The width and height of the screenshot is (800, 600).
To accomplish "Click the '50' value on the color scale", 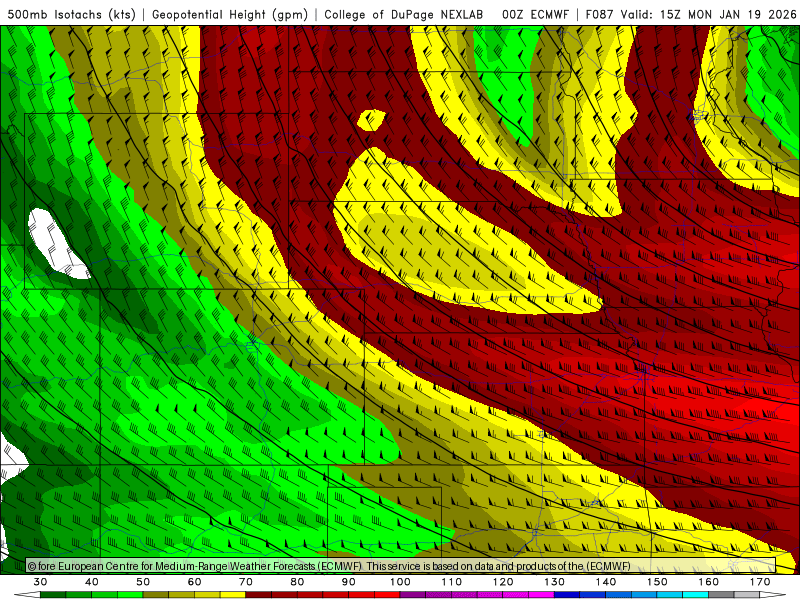I will click(143, 582).
